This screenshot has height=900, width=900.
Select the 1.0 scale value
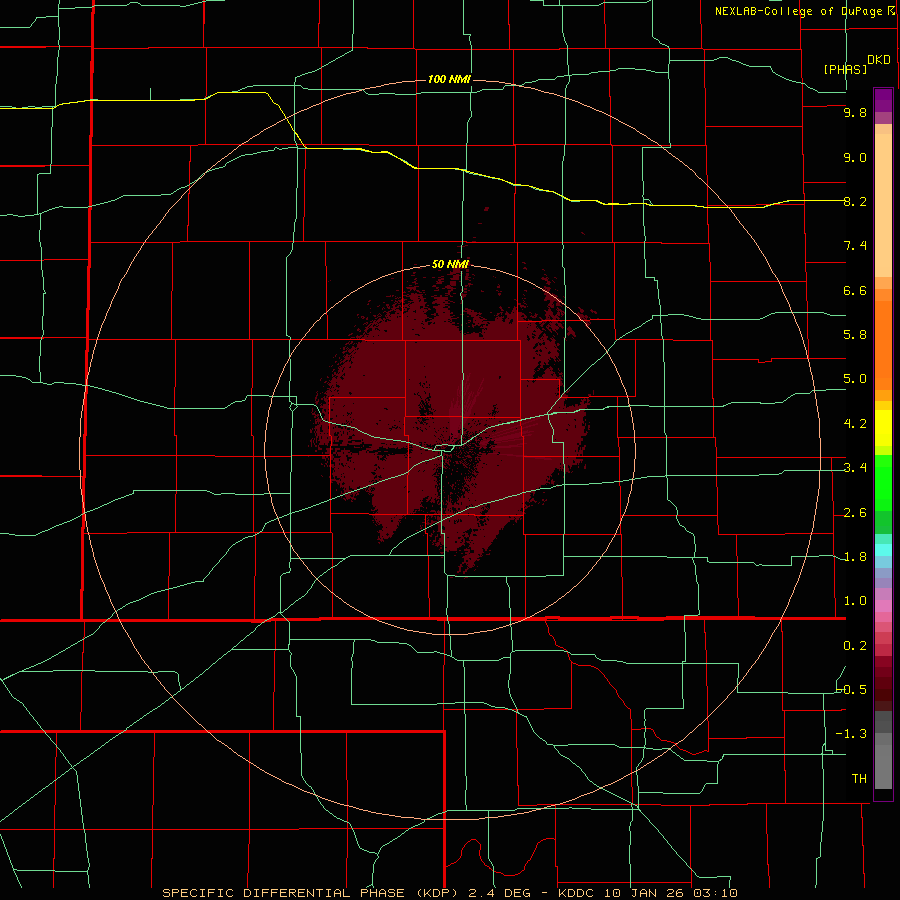[855, 601]
